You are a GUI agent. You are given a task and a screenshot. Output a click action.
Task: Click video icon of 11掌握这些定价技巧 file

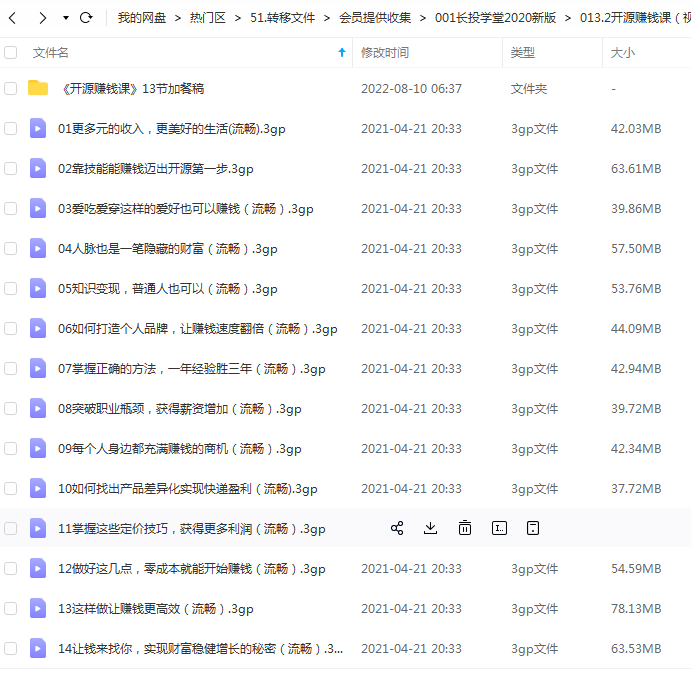pos(38,528)
